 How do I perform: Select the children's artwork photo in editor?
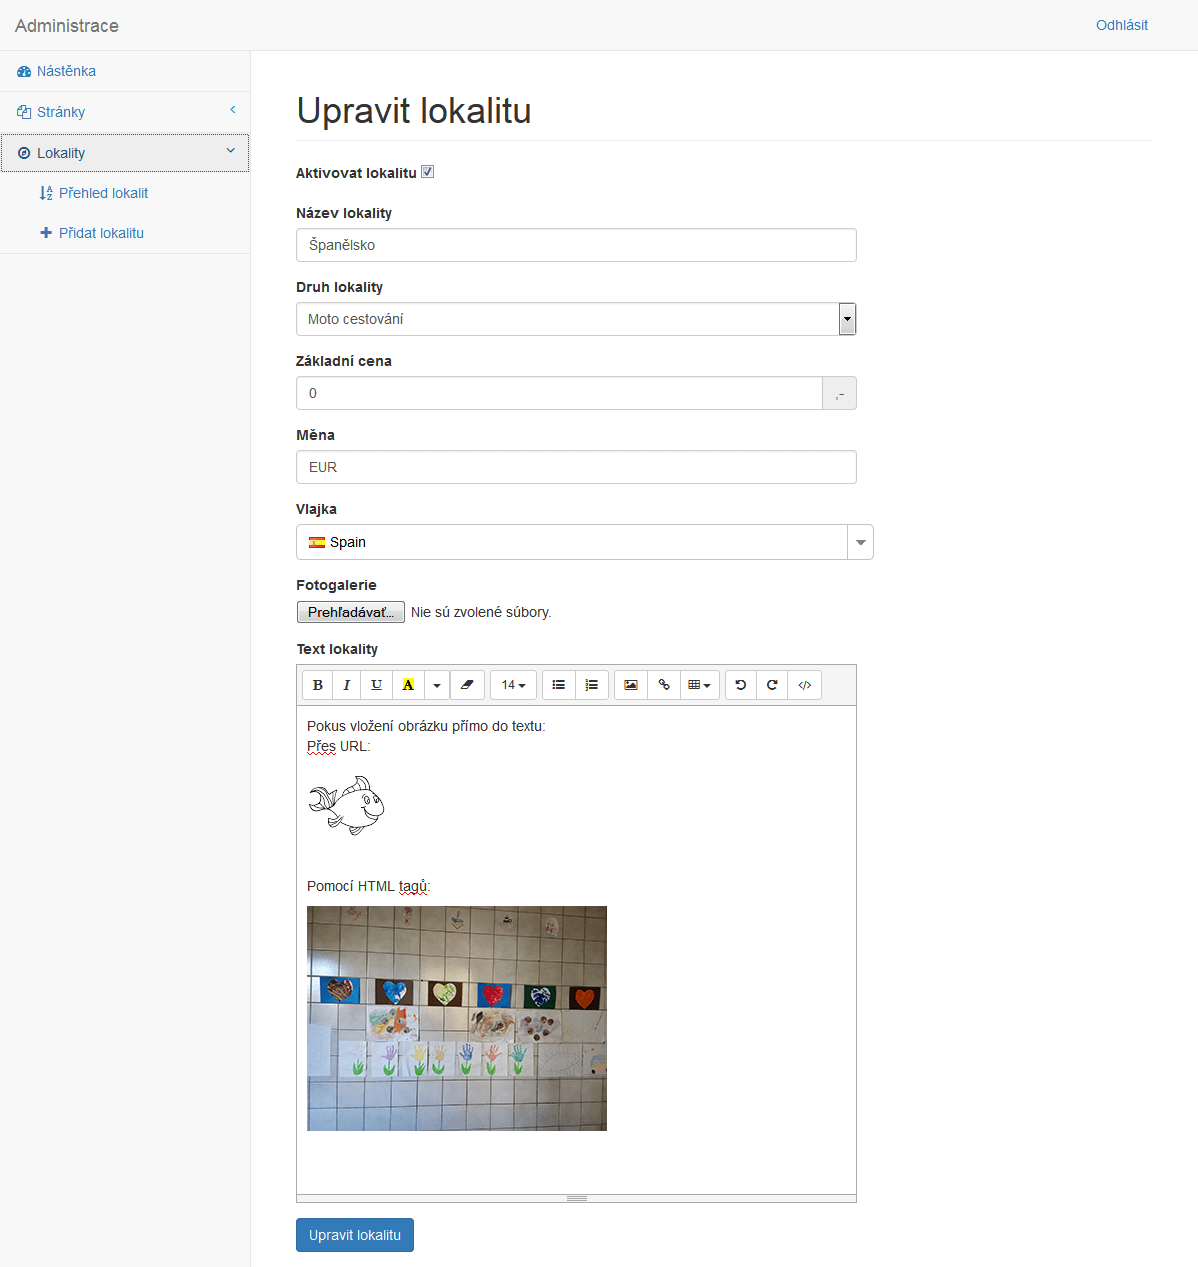(457, 1018)
